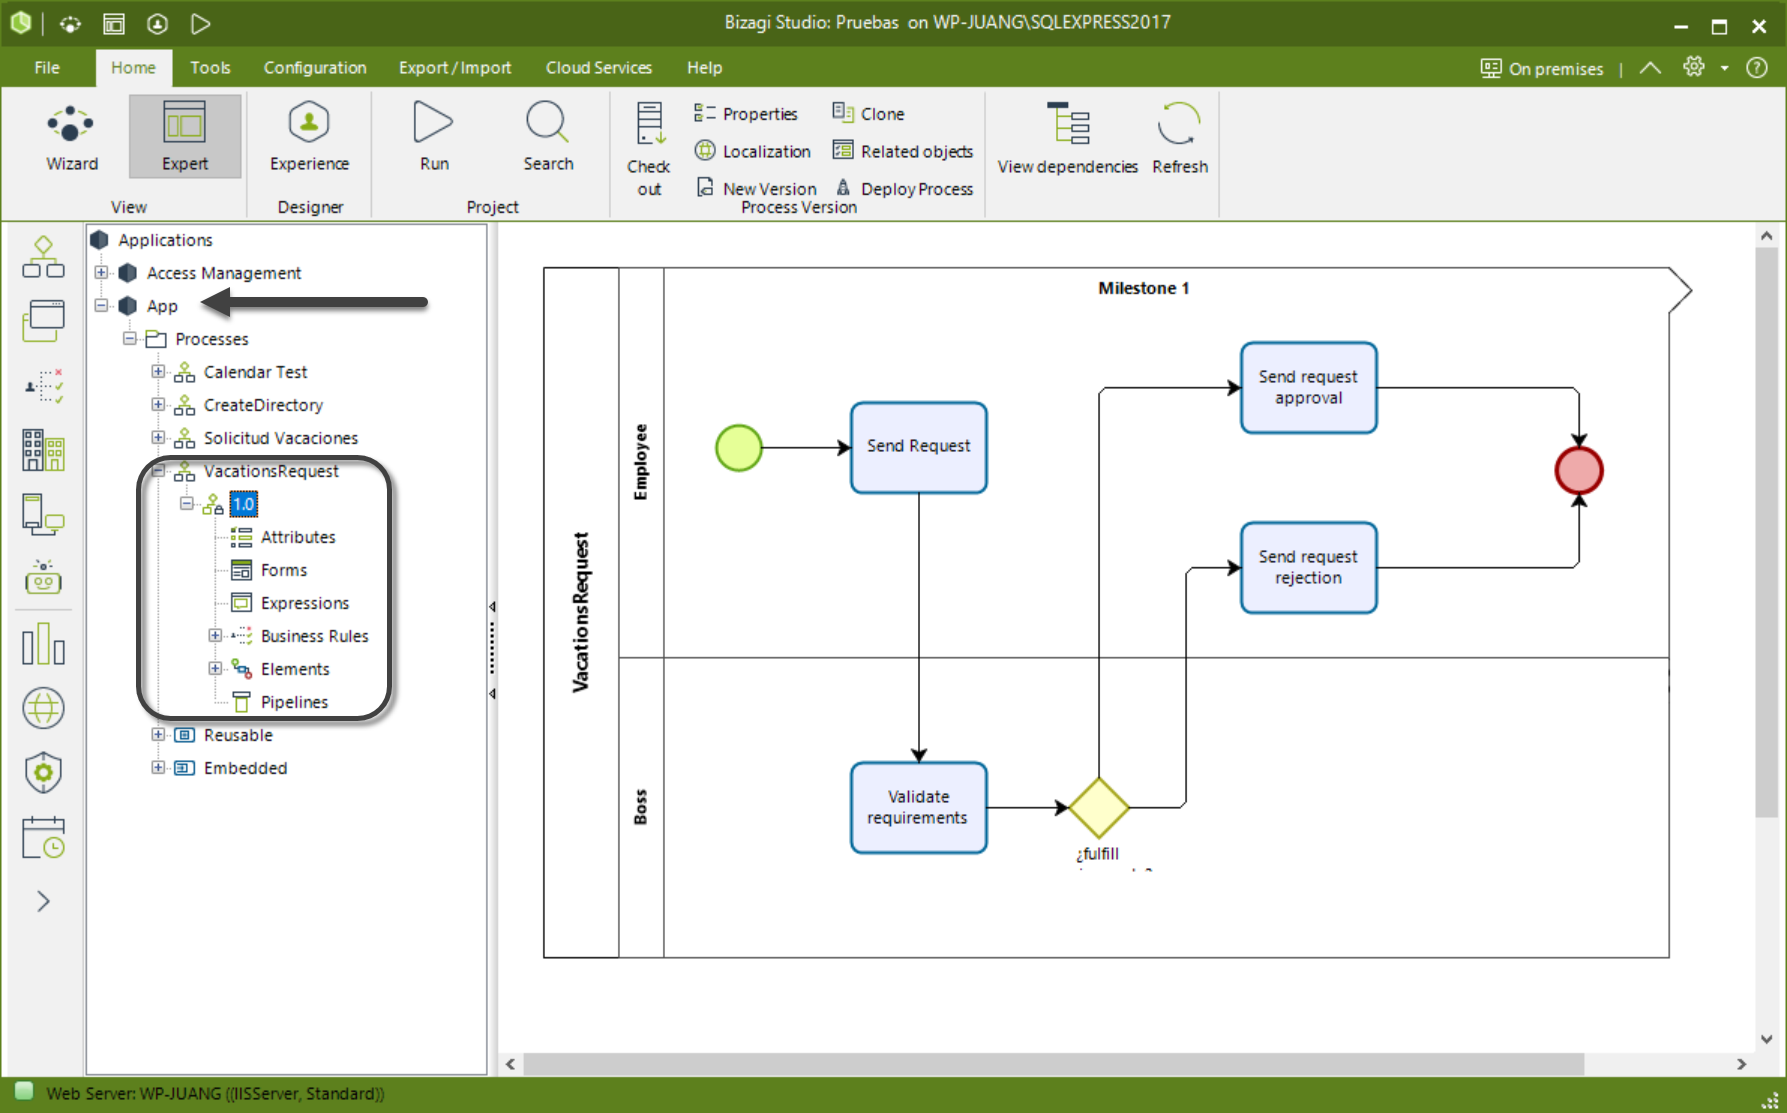1787x1113 pixels.
Task: Clone the process version
Action: [x=868, y=114]
